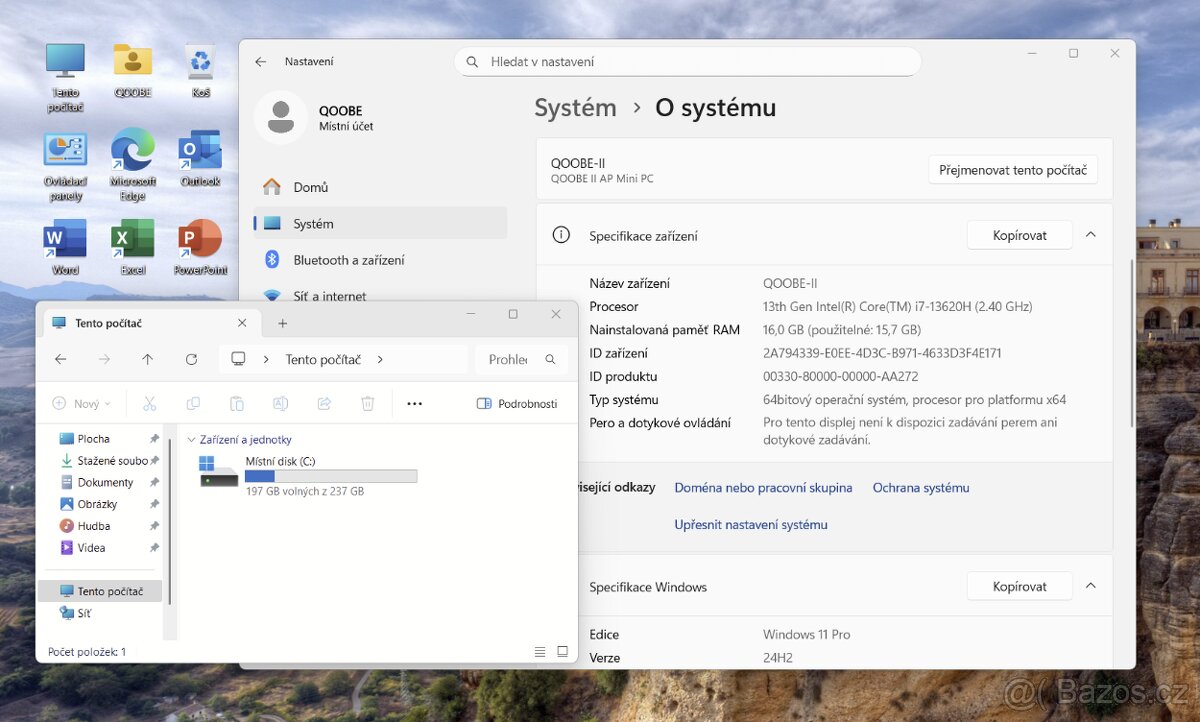This screenshot has width=1200, height=722.
Task: Open the Excel desktop shortcut
Action: click(x=133, y=241)
